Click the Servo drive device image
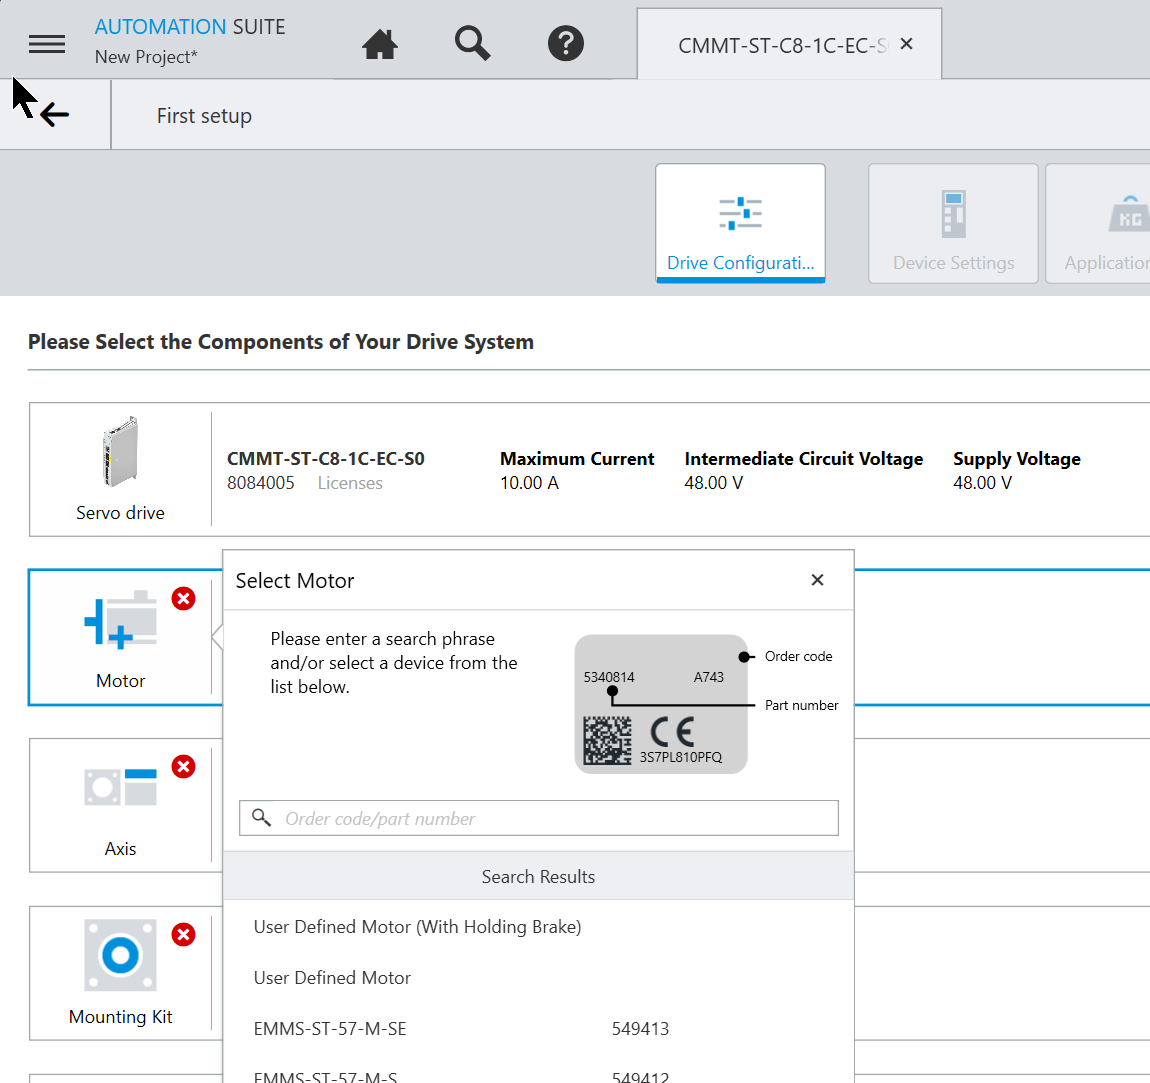This screenshot has width=1150, height=1083. 120,452
